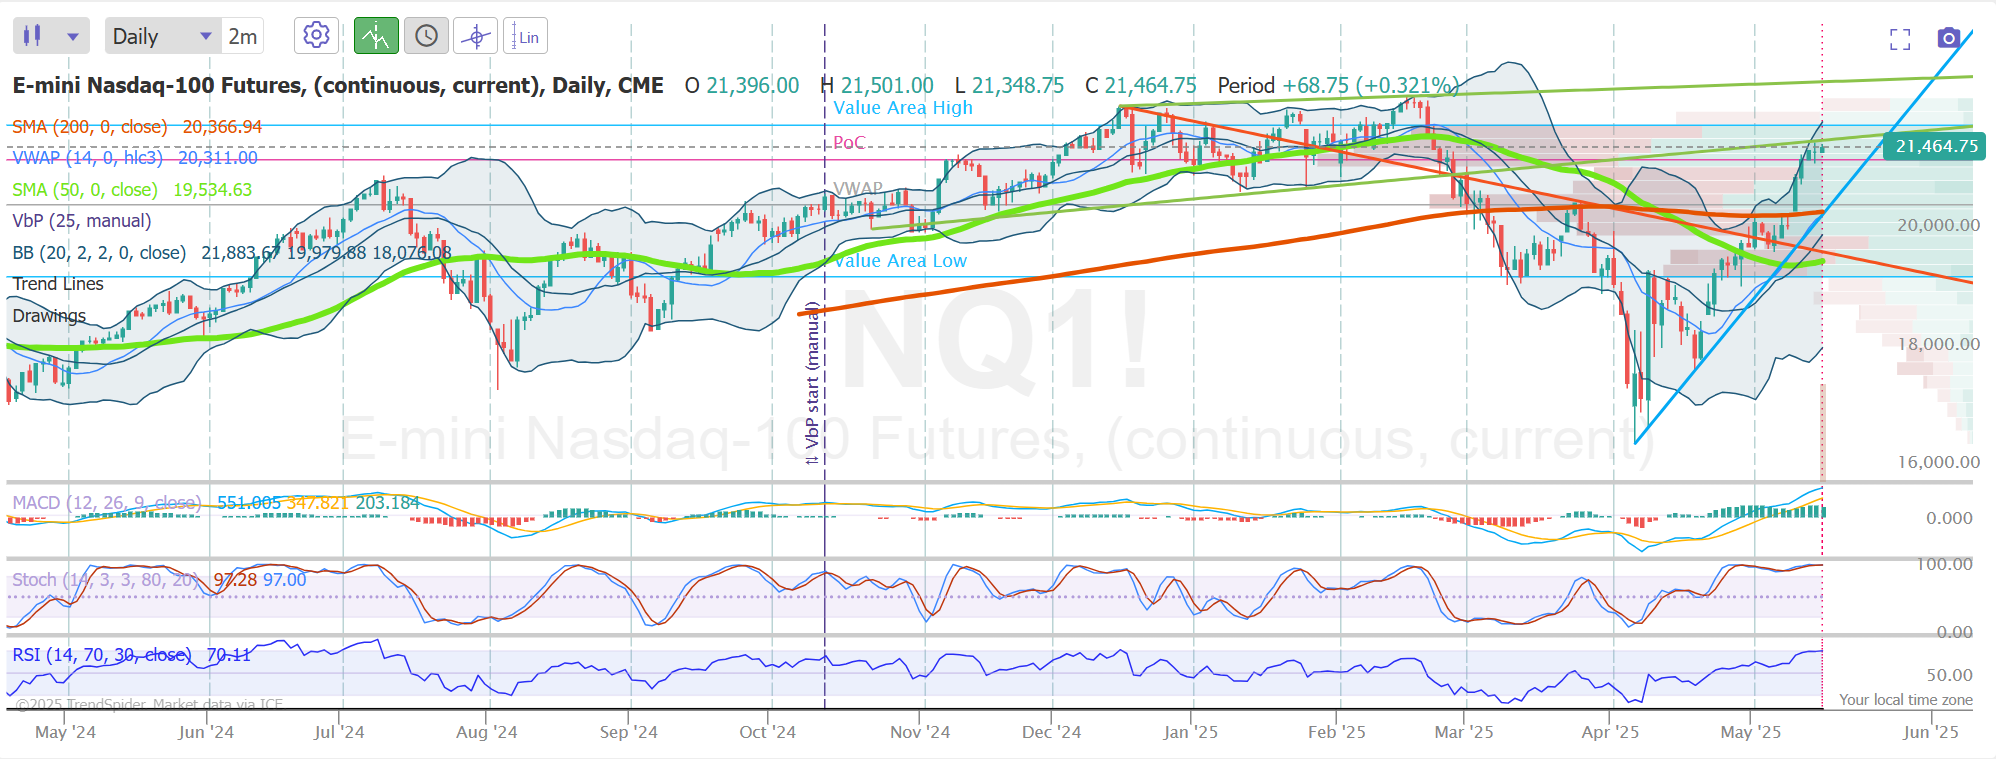Click the high price value 21,501.00
Viewport: 1996px width, 759px height.
click(887, 86)
